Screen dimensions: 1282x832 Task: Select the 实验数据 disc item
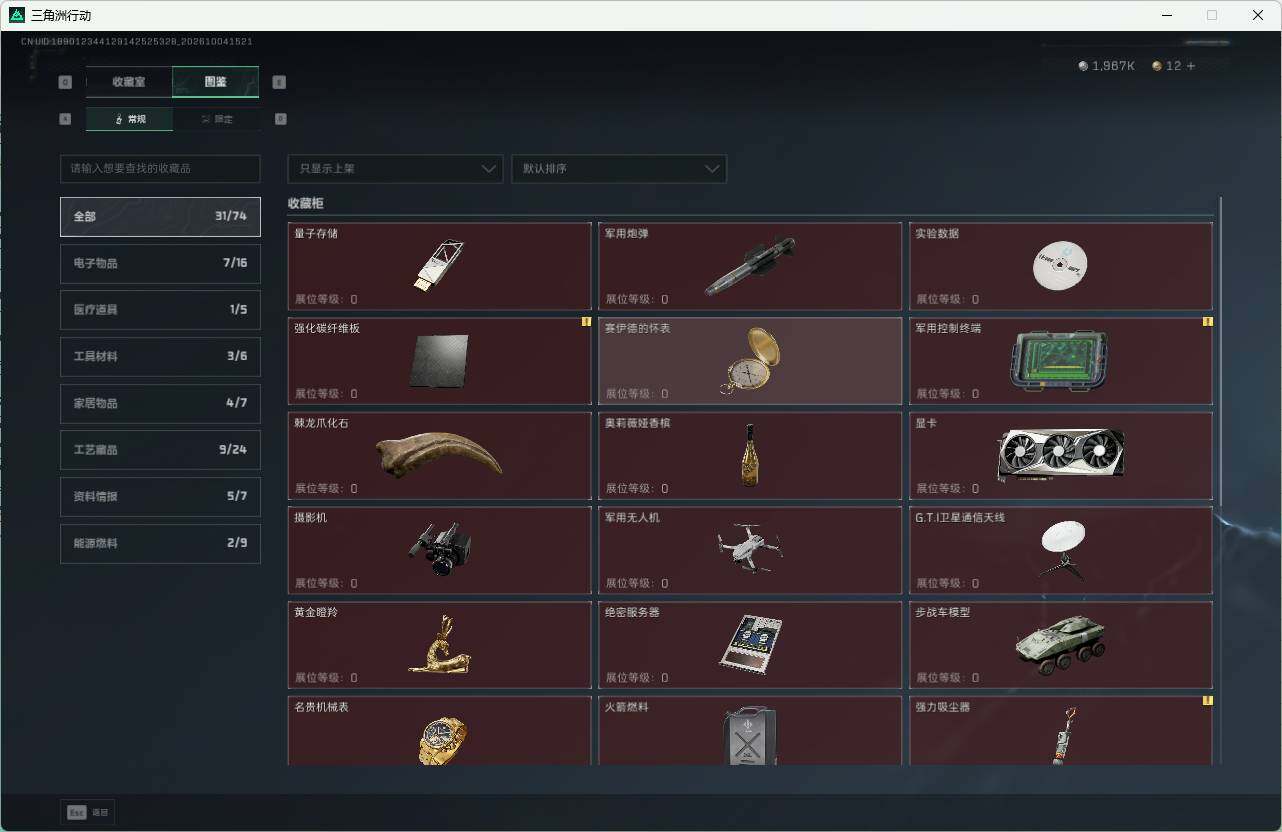click(1061, 266)
